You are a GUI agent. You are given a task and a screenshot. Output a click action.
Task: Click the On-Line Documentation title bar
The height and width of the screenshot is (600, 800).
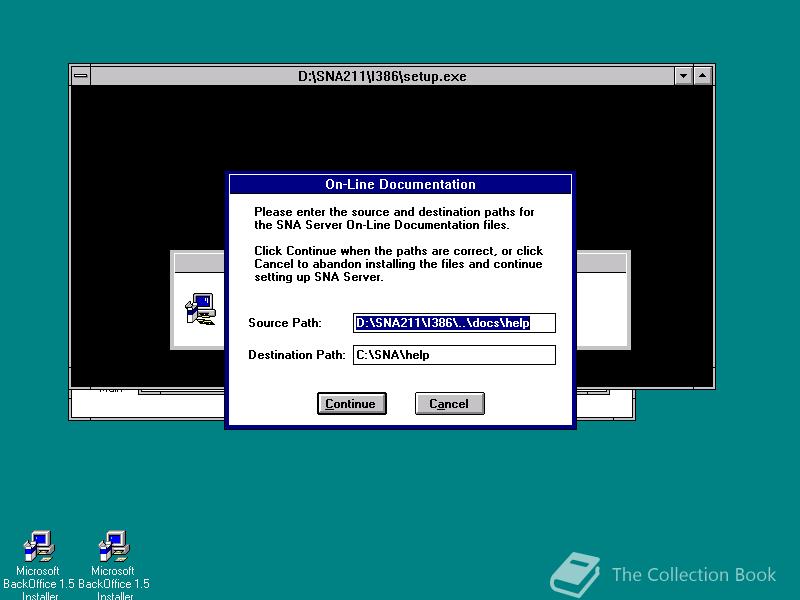click(401, 184)
